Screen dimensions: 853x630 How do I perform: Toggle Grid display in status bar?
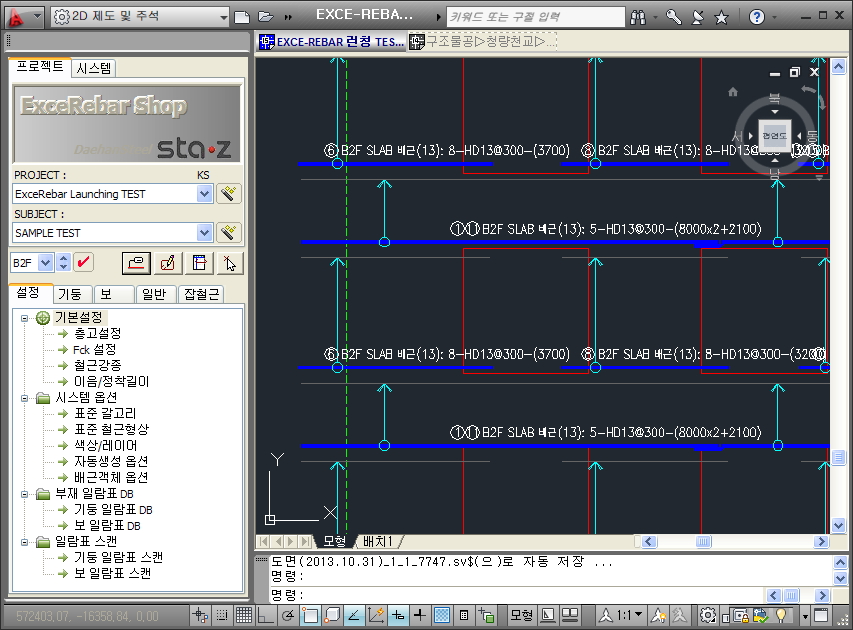pos(244,615)
